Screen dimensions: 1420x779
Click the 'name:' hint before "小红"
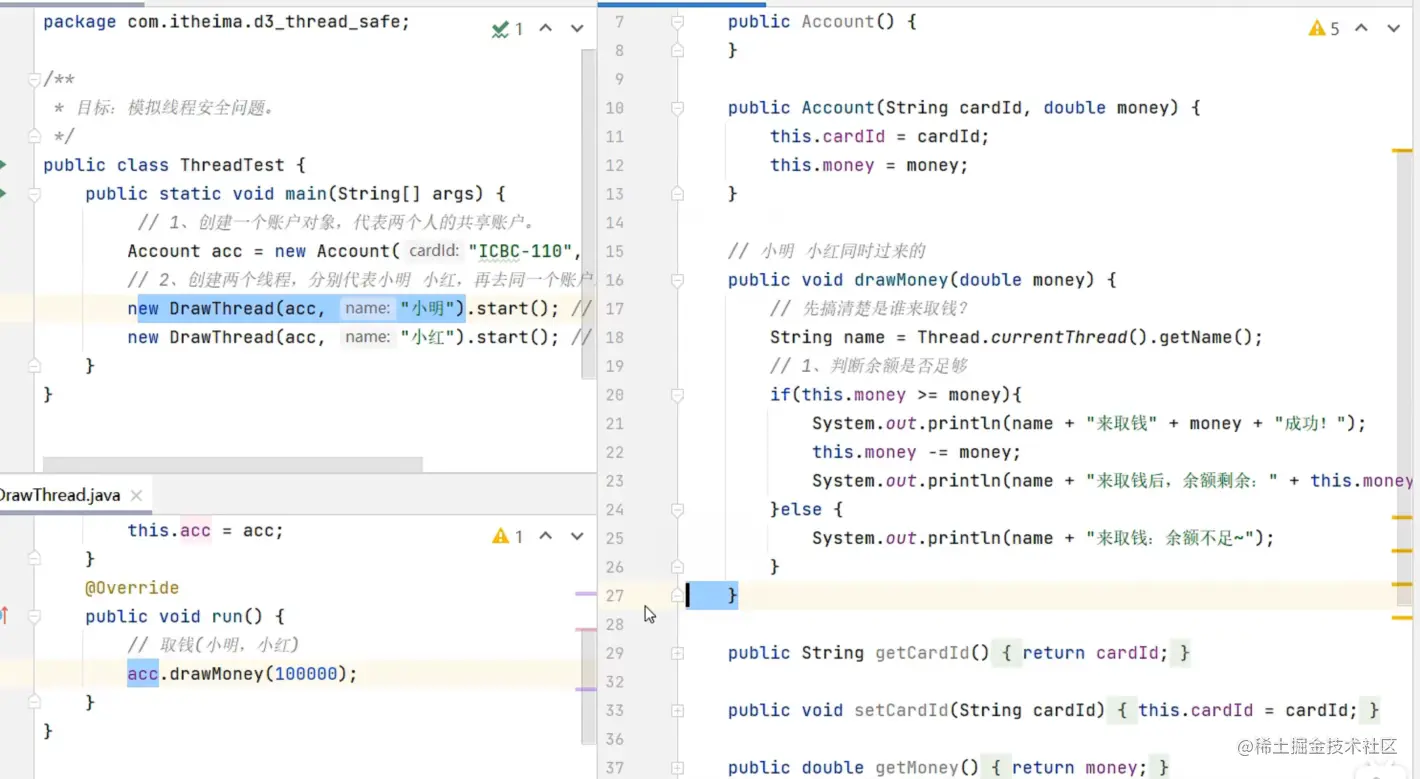(x=367, y=337)
